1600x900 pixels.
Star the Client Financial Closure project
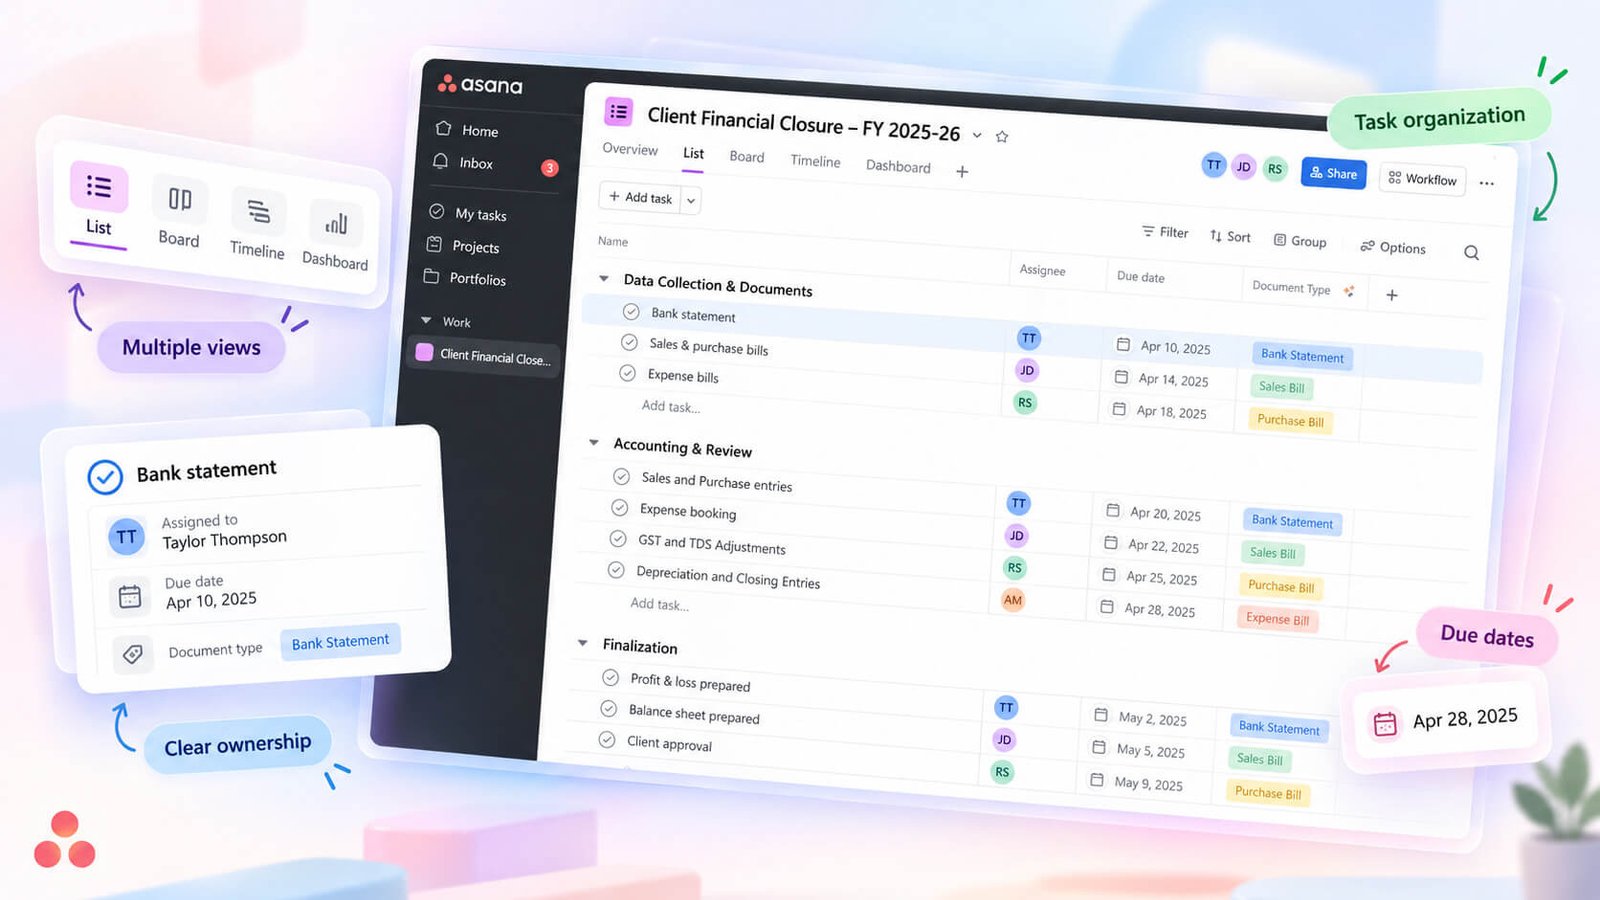pos(1002,137)
